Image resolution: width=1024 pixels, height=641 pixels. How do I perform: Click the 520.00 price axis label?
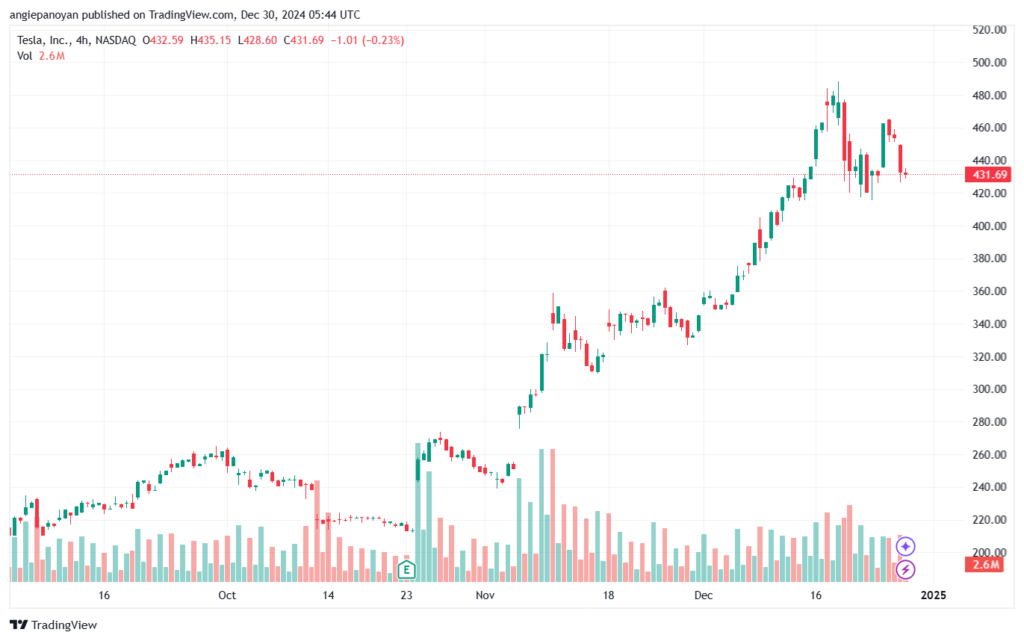click(x=989, y=29)
